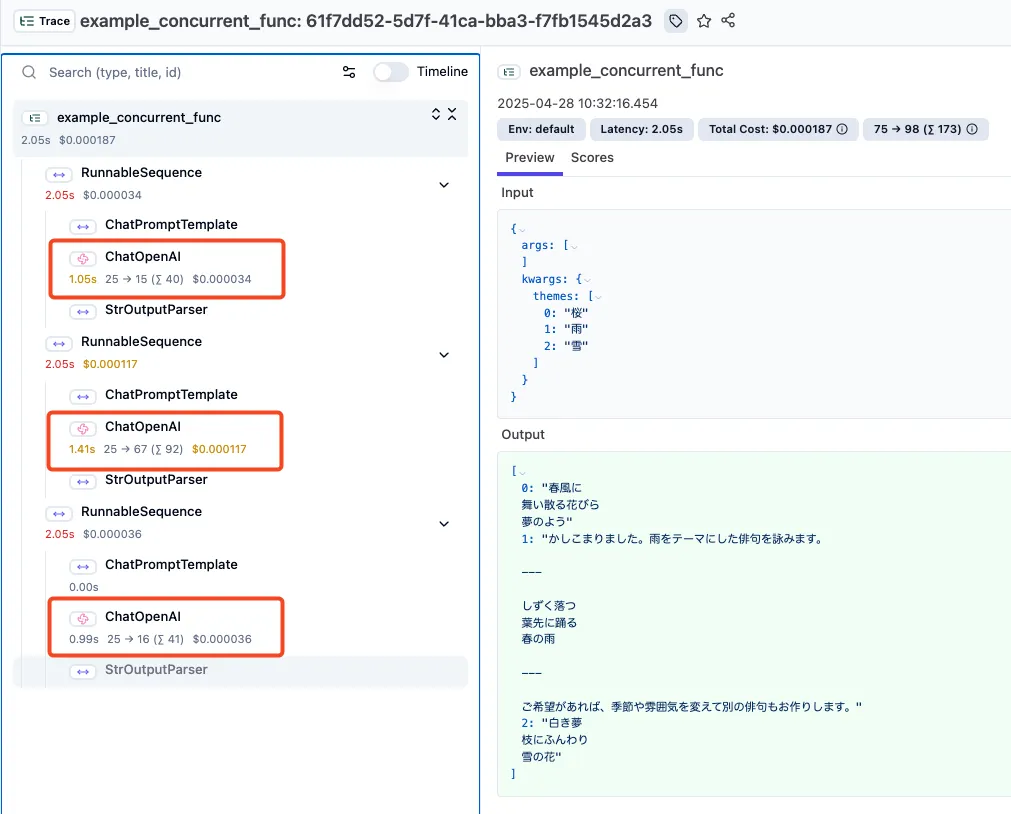1011x814 pixels.
Task: Click the themes value "雪"
Action: [576, 346]
